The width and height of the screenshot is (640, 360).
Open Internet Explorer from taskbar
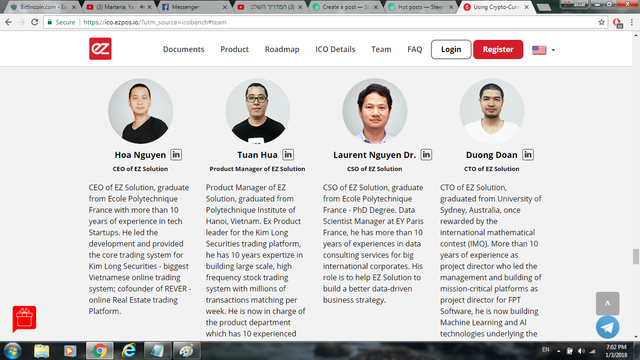(129, 351)
